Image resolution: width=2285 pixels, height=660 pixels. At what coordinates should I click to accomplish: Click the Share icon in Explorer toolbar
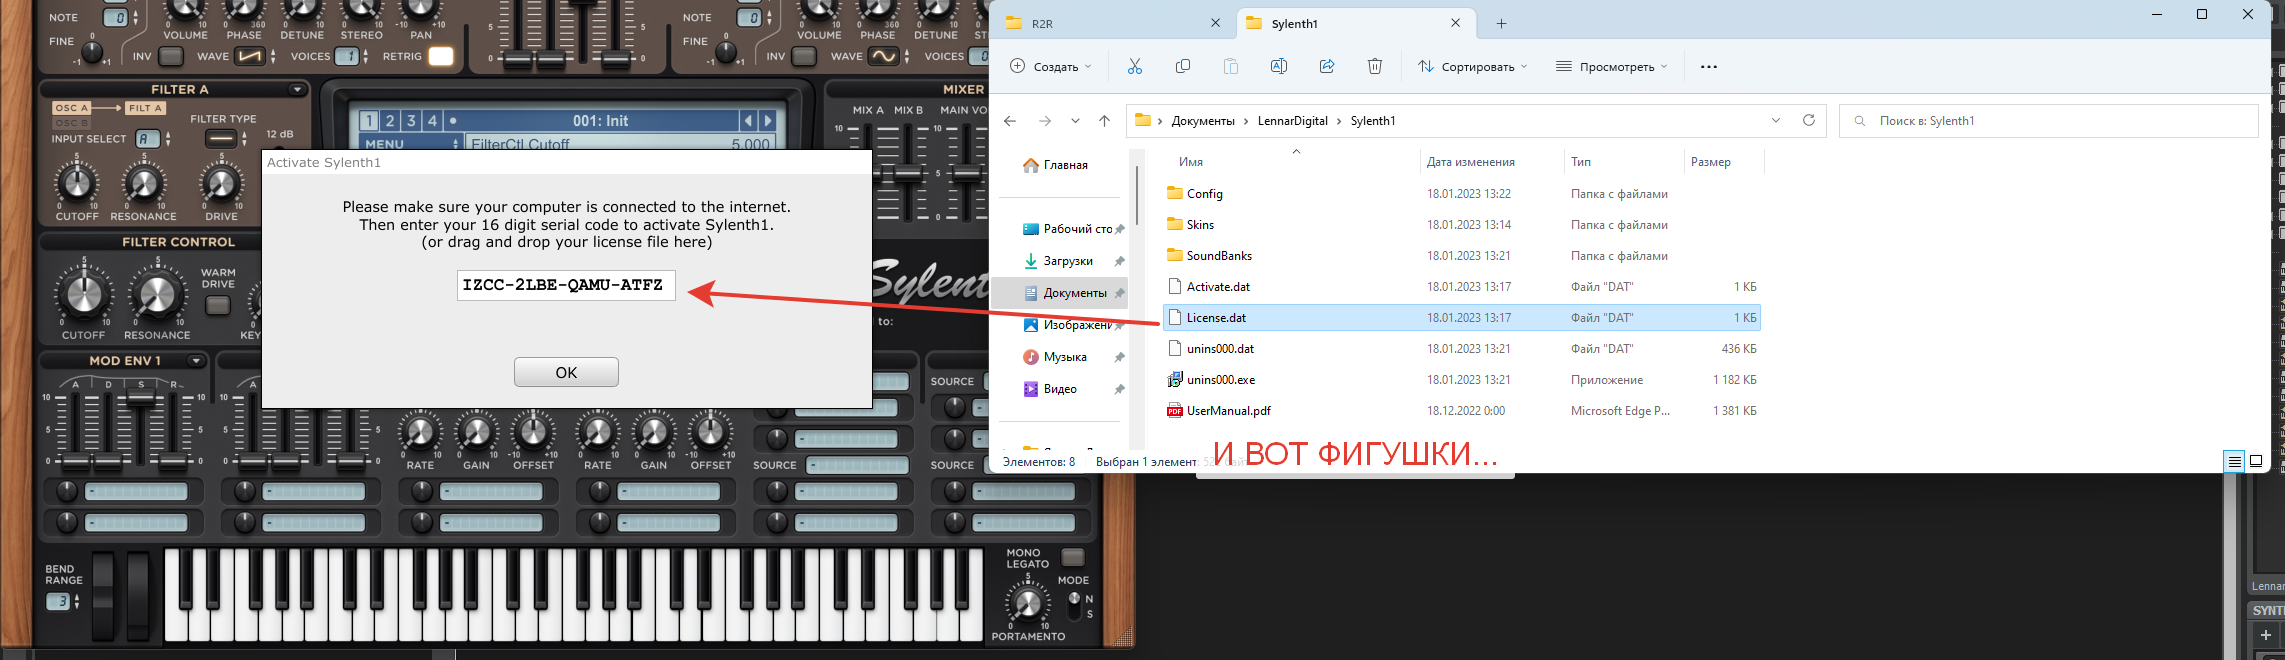(x=1327, y=67)
